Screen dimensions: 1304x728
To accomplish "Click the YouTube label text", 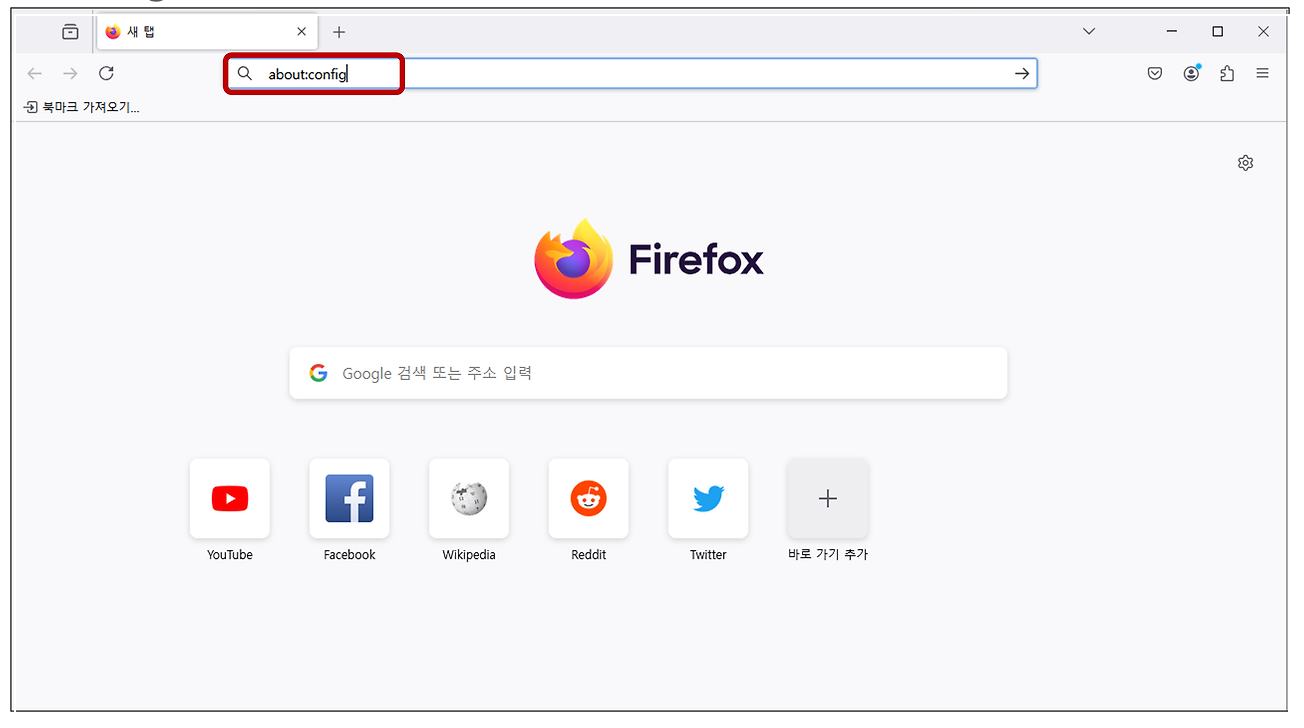I will point(230,555).
